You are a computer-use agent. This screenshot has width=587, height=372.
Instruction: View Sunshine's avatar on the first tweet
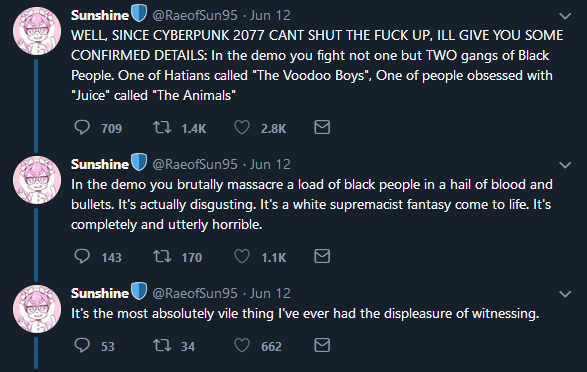tap(37, 31)
